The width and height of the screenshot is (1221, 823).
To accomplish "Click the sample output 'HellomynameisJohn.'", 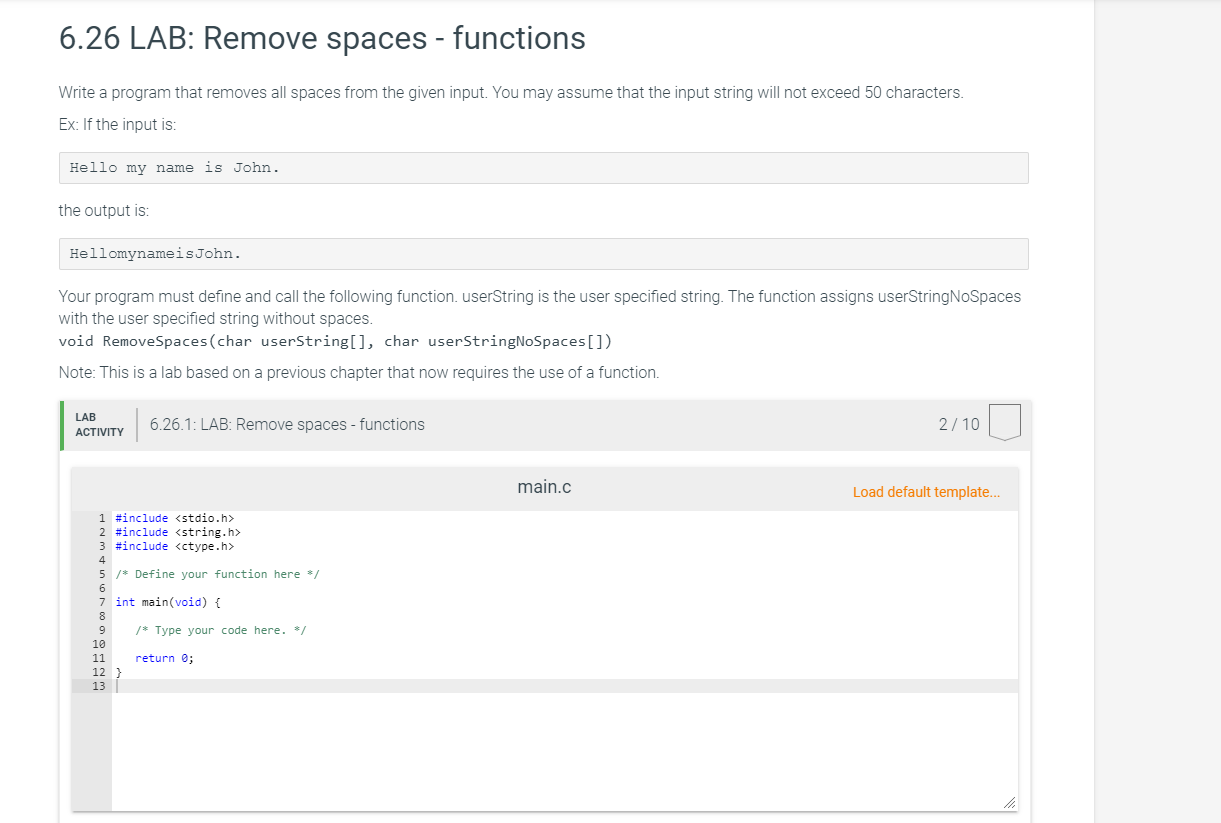I will 155,254.
